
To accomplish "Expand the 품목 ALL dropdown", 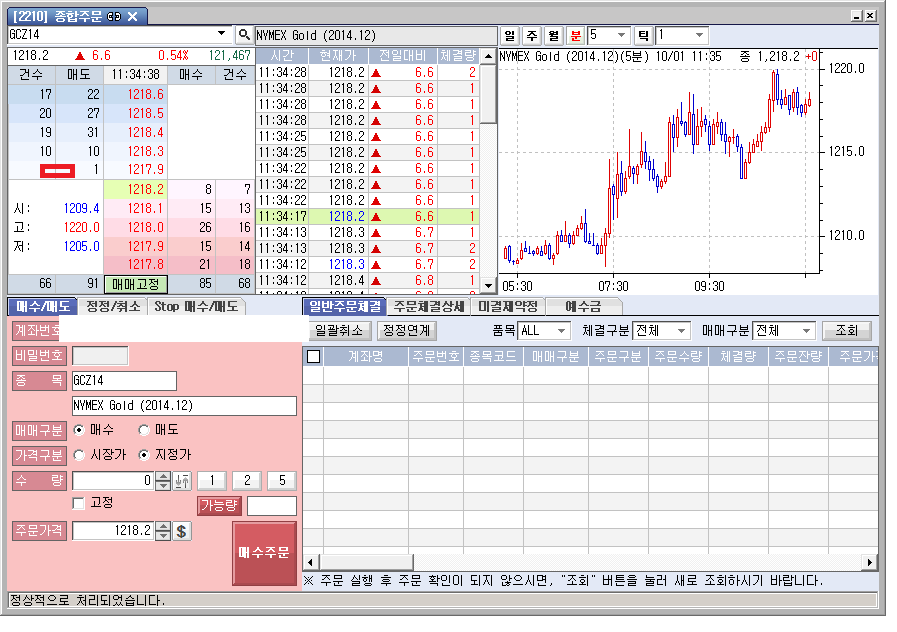I will [x=560, y=331].
